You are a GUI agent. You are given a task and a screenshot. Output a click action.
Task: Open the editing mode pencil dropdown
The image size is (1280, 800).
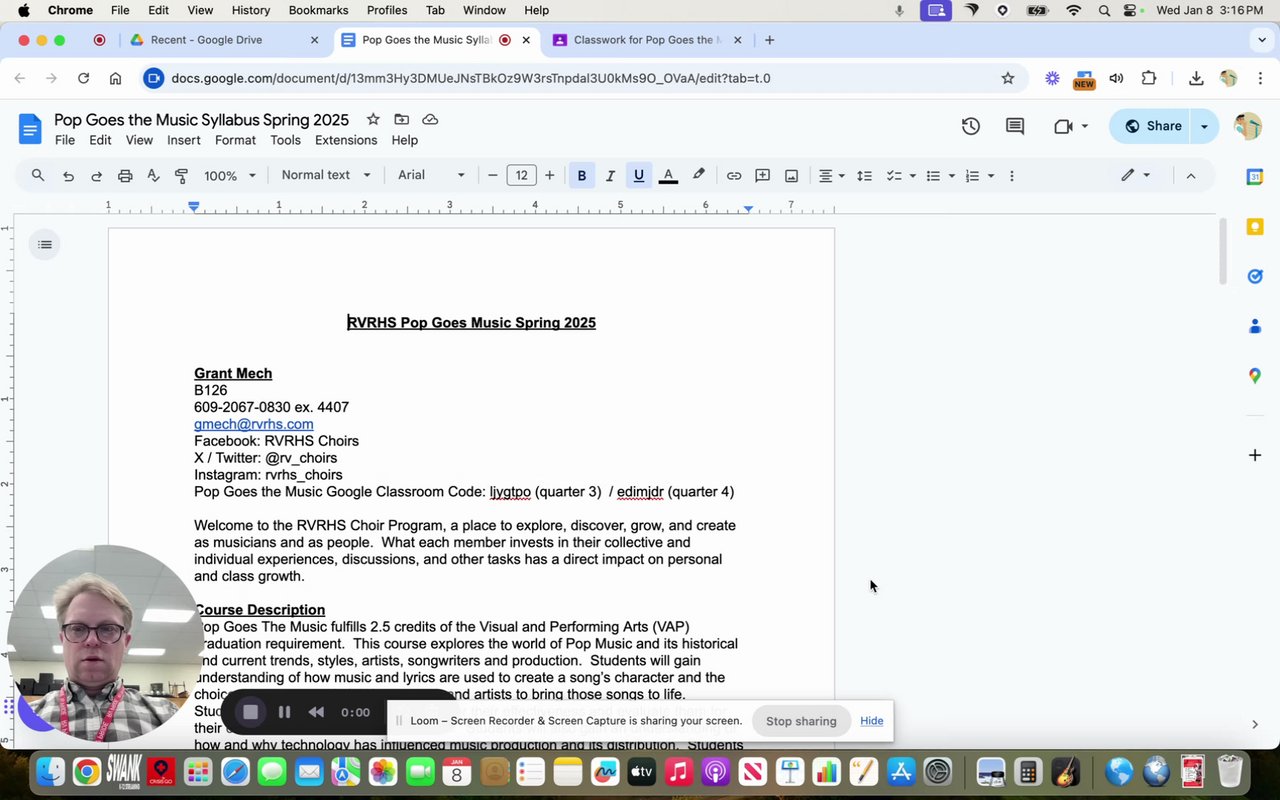[1136, 176]
